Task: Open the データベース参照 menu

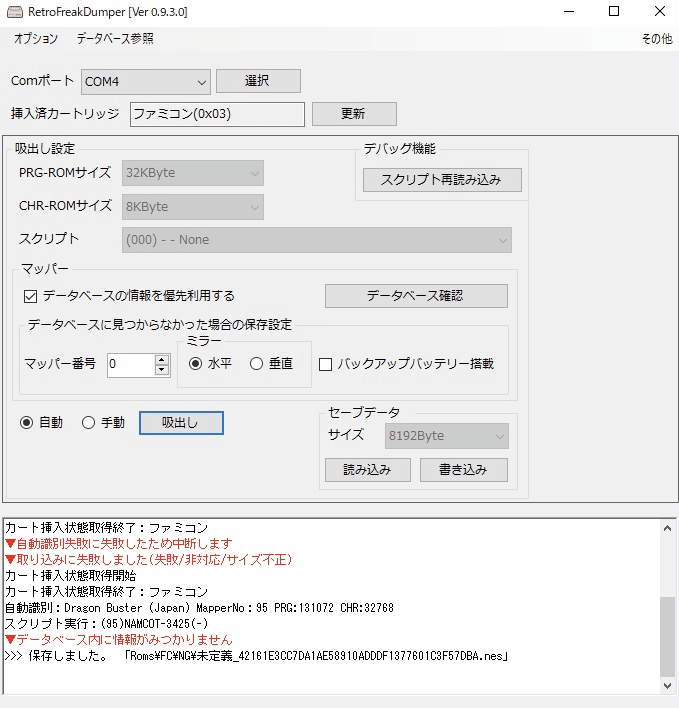Action: pos(115,39)
